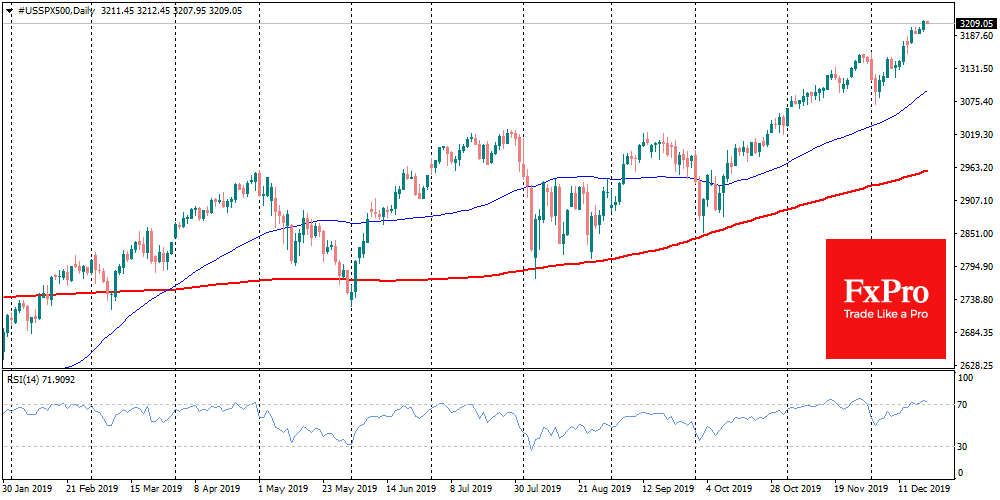1000x500 pixels.
Task: Click the current price label 3209.05
Action: click(974, 23)
